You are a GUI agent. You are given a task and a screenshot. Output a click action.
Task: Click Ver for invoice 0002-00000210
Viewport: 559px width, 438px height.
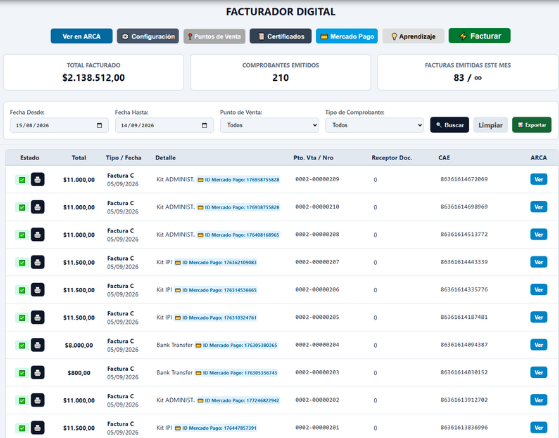point(539,207)
